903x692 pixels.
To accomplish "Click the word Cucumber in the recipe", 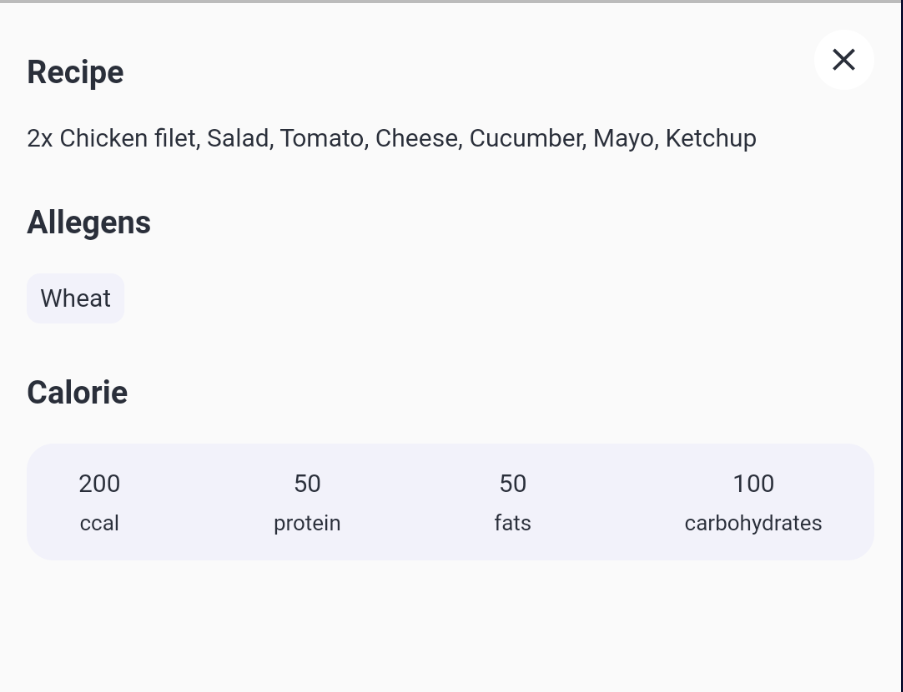I will coord(528,139).
